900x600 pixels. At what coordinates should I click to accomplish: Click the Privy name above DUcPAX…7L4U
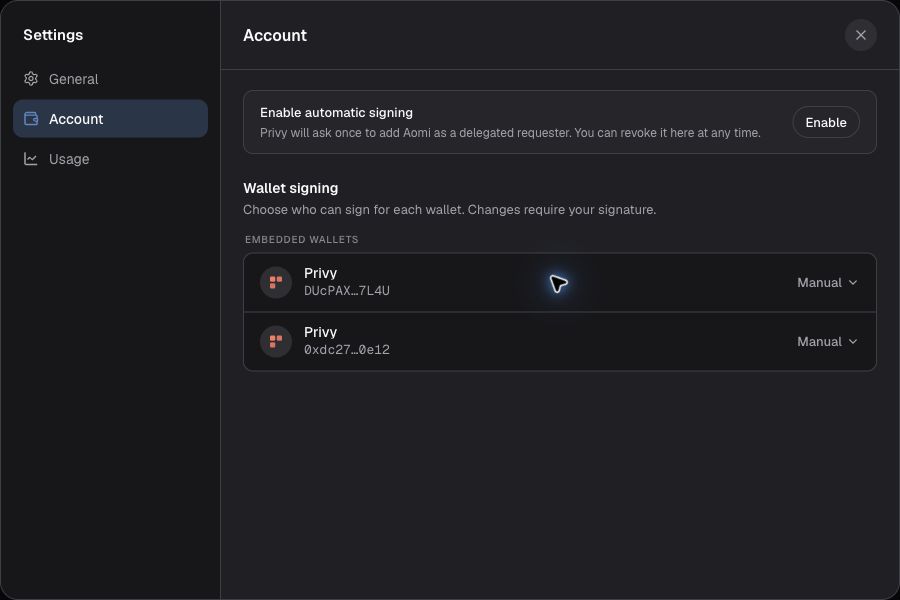coord(320,273)
